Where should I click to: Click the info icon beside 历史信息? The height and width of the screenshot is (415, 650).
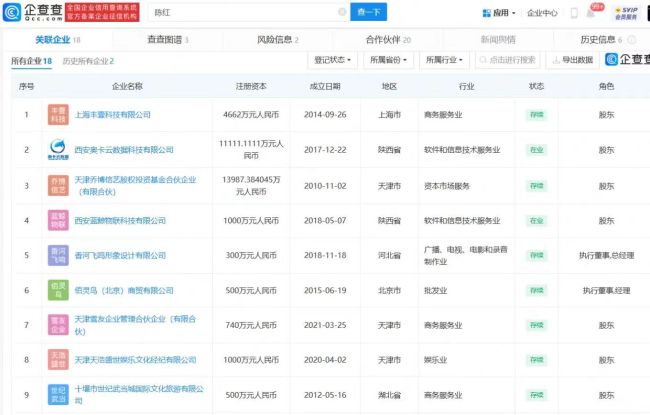tap(631, 40)
